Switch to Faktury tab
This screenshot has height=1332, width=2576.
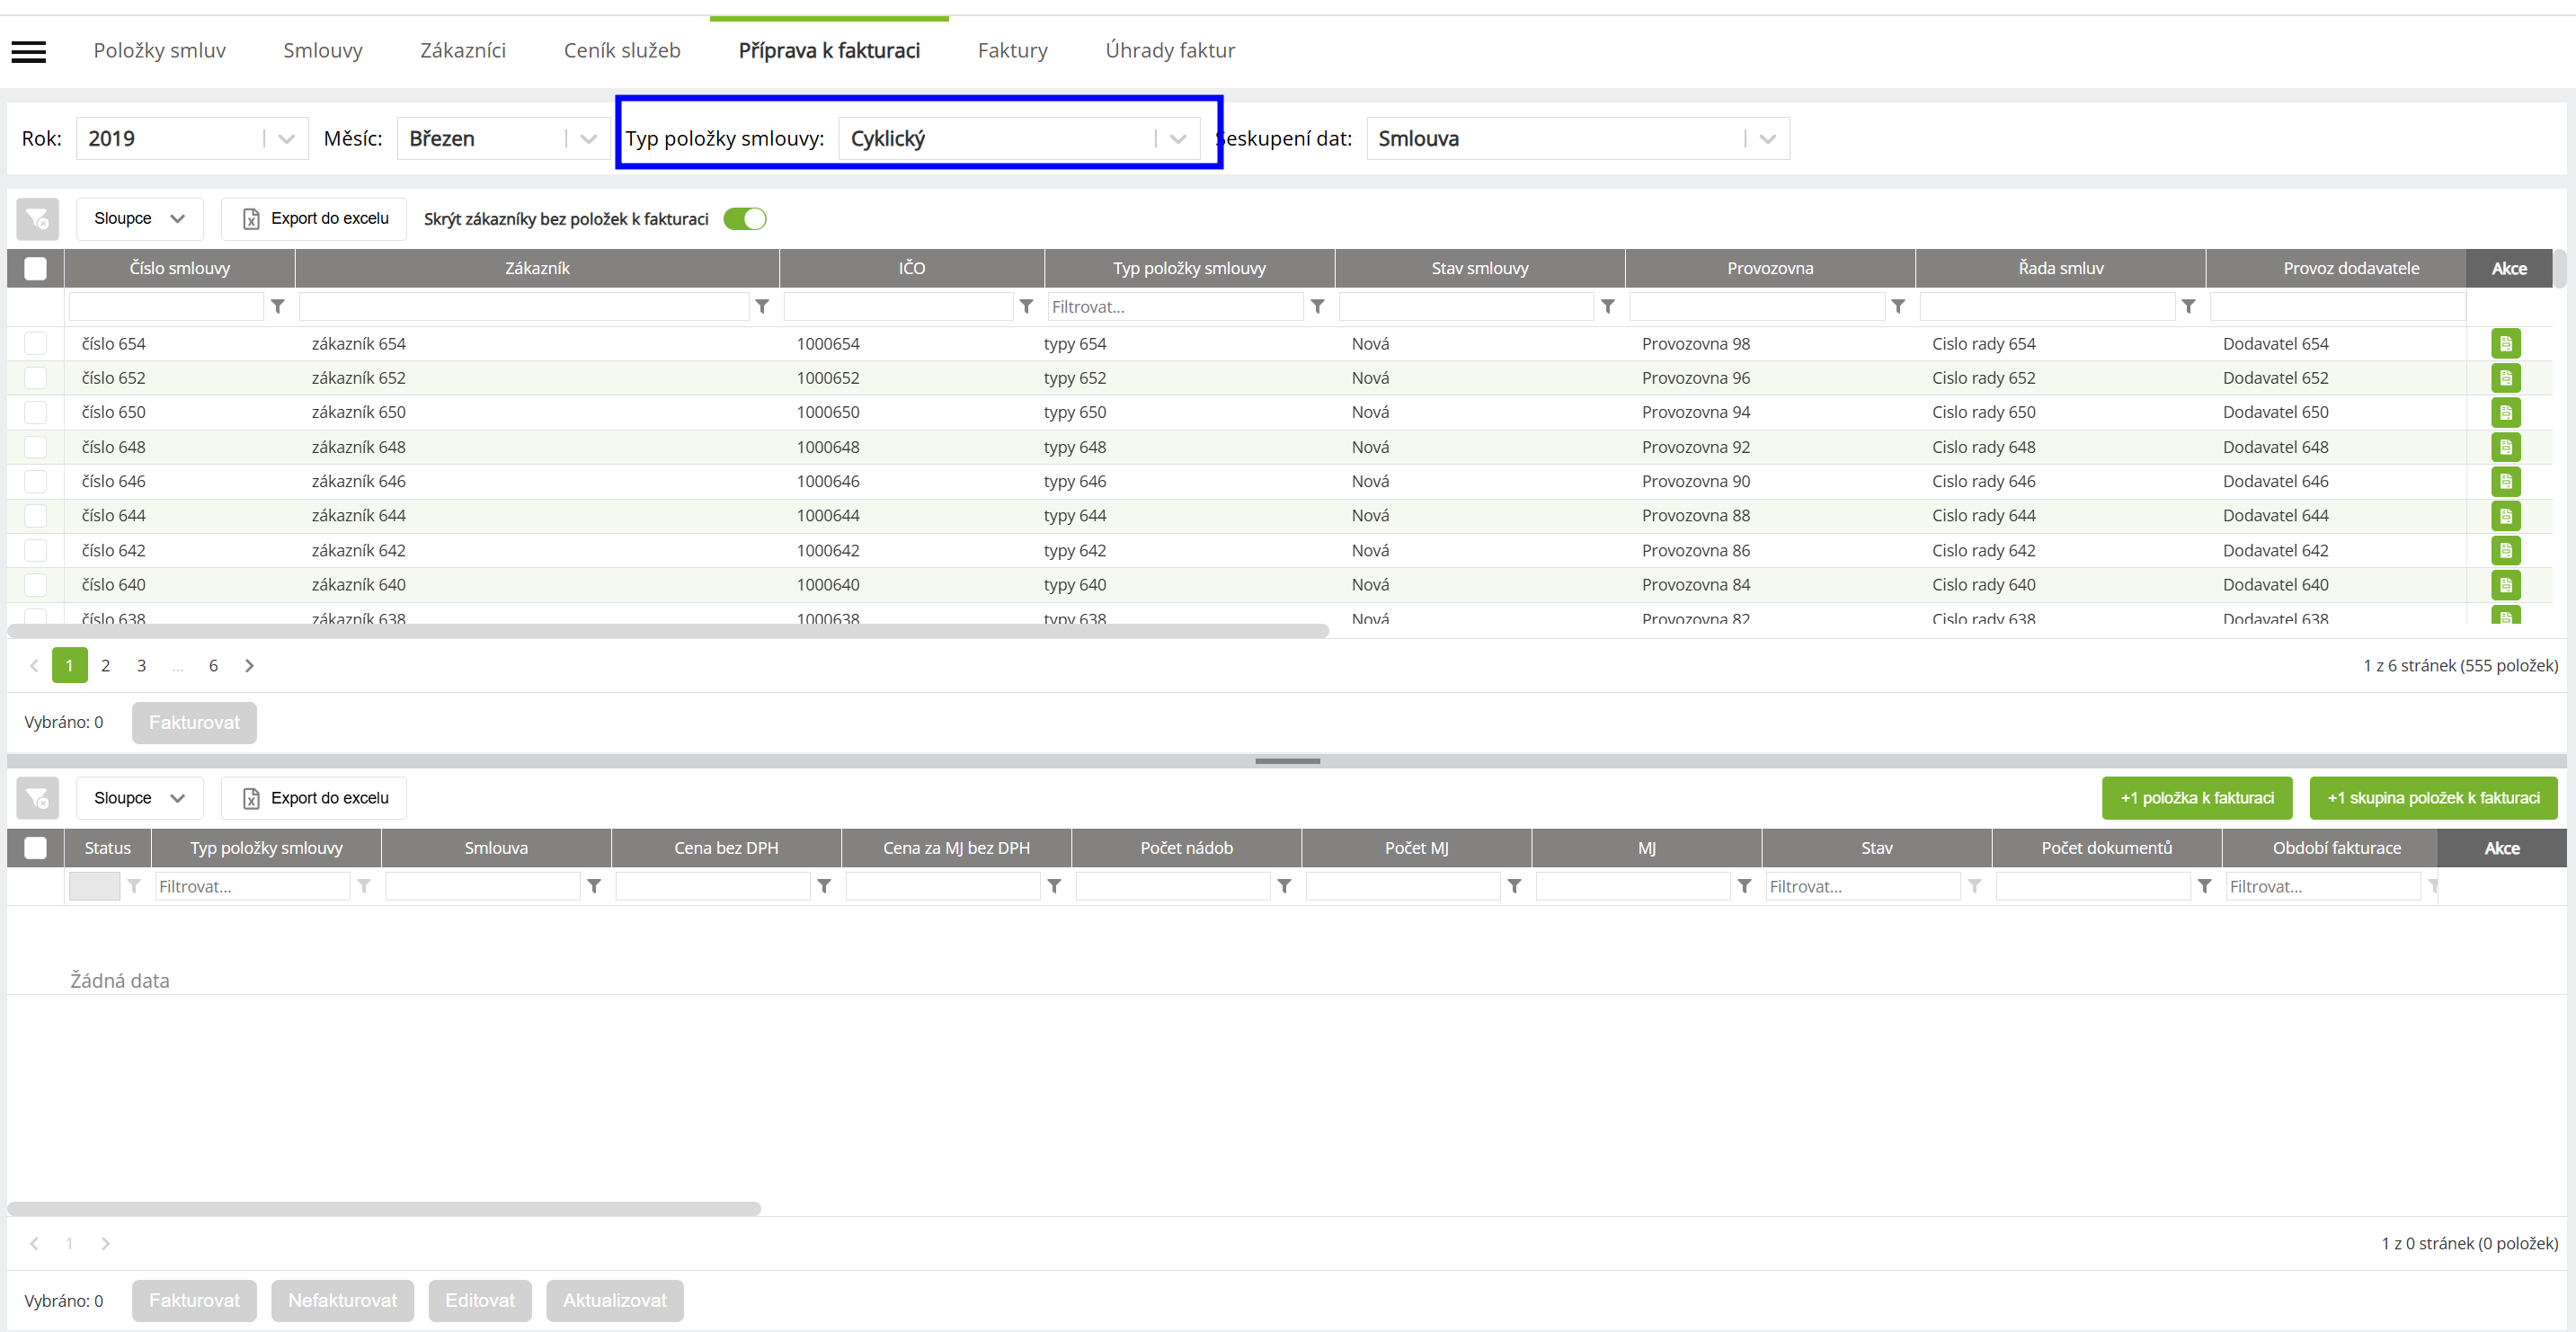[1013, 51]
